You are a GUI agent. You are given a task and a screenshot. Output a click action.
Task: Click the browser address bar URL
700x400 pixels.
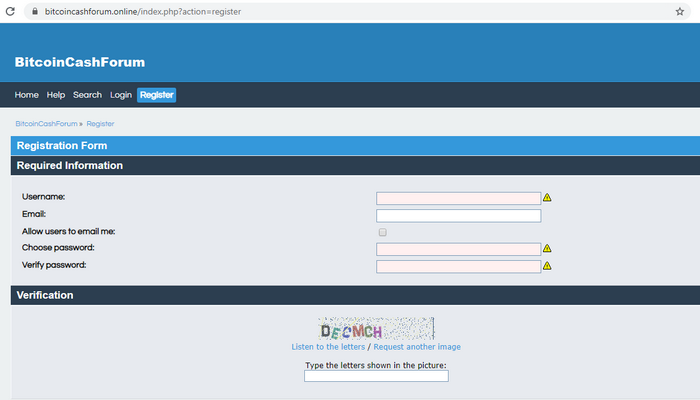click(x=143, y=12)
